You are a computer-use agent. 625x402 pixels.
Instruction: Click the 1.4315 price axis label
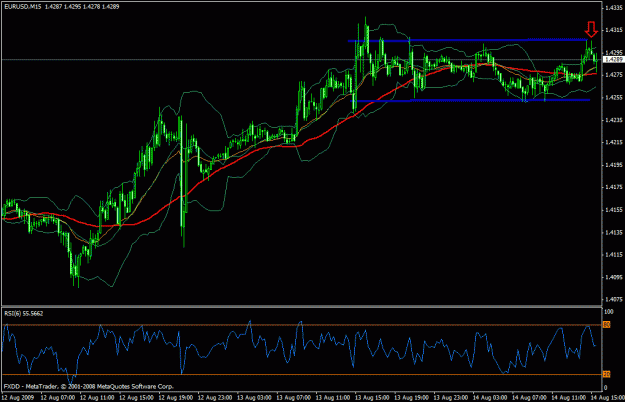click(x=613, y=30)
